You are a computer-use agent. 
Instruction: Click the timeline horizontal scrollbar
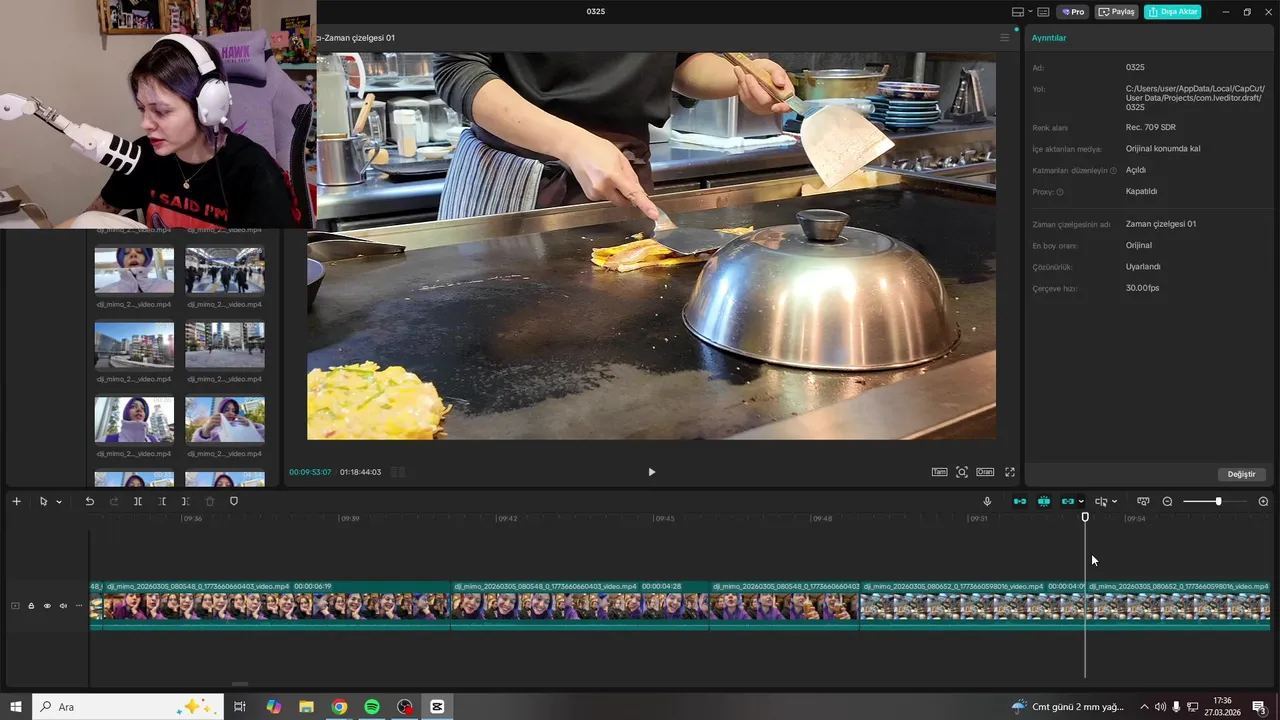click(240, 684)
